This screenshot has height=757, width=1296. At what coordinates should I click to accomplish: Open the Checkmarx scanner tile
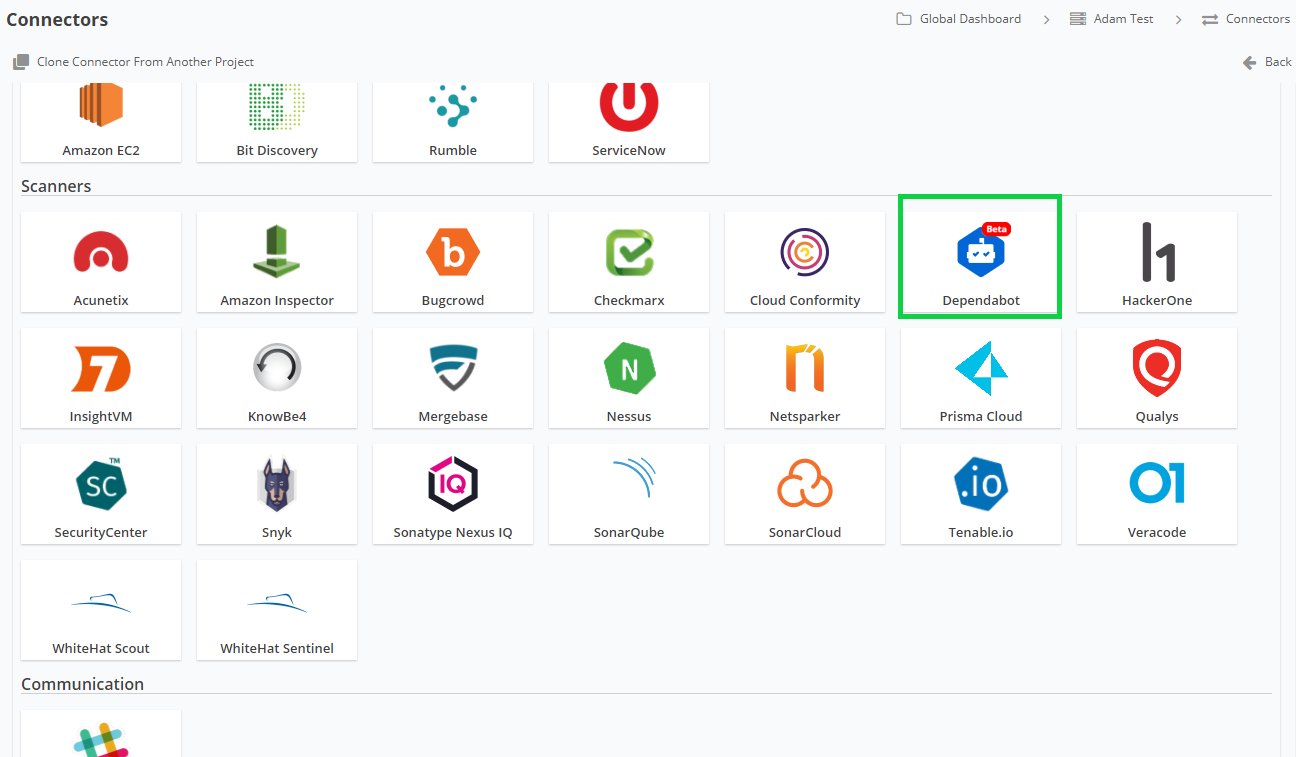pos(629,262)
